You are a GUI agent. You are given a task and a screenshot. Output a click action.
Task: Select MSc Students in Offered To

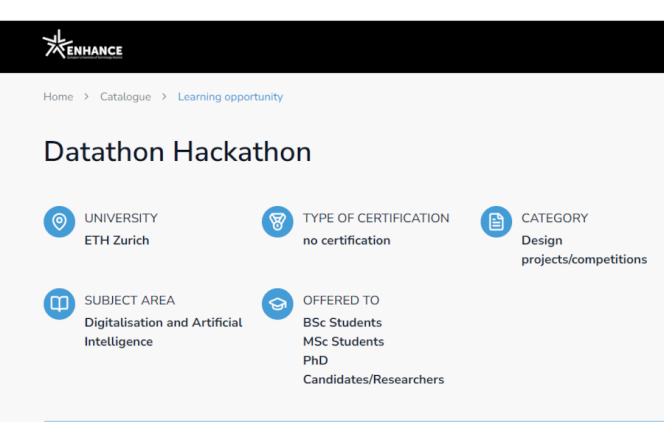(x=343, y=342)
